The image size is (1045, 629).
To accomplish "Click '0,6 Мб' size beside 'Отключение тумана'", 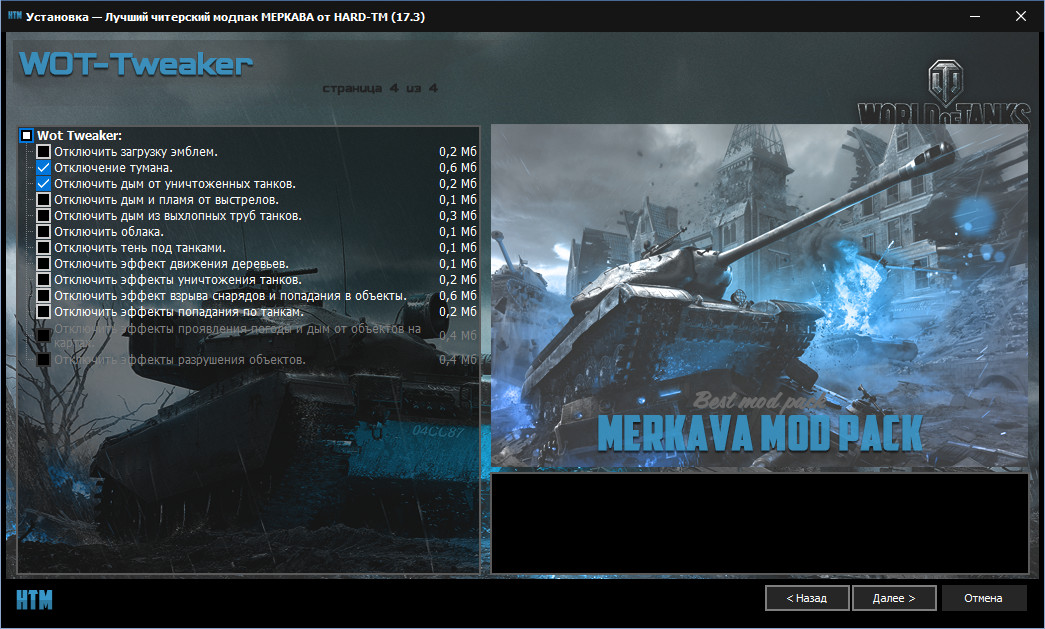I will pyautogui.click(x=458, y=167).
